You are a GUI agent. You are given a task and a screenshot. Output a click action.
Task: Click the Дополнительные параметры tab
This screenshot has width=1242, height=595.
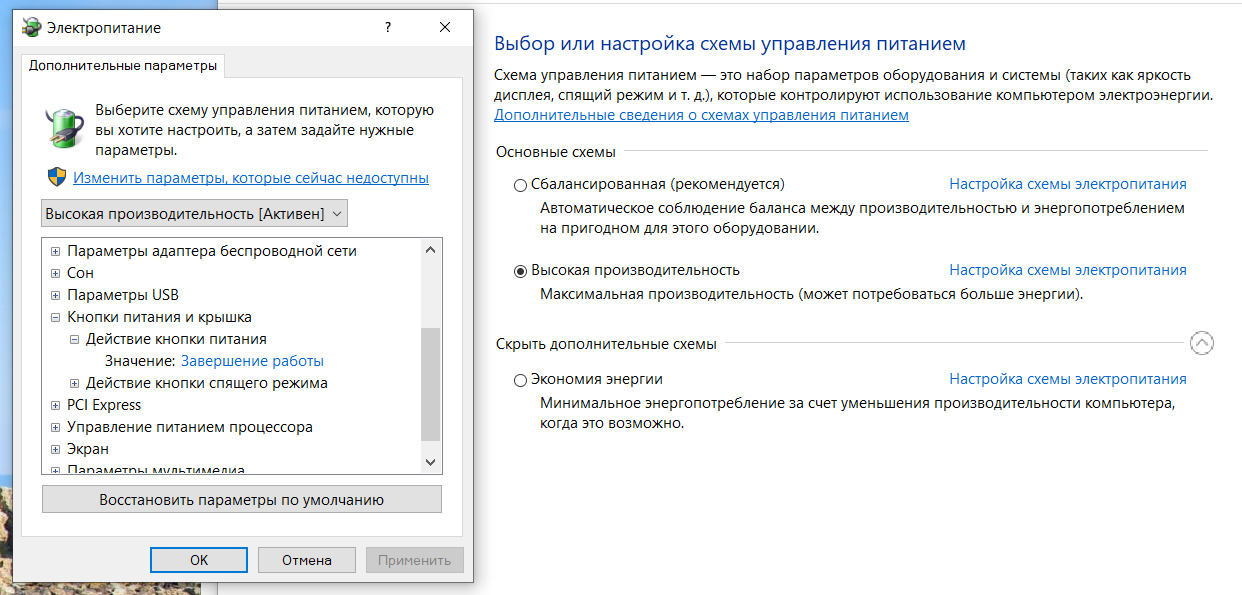(x=122, y=66)
